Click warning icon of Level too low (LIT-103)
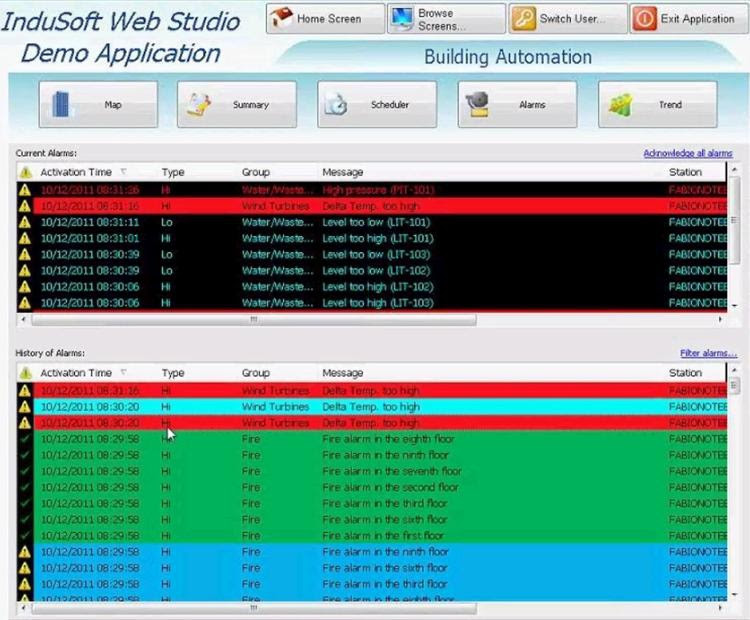 click(25, 255)
